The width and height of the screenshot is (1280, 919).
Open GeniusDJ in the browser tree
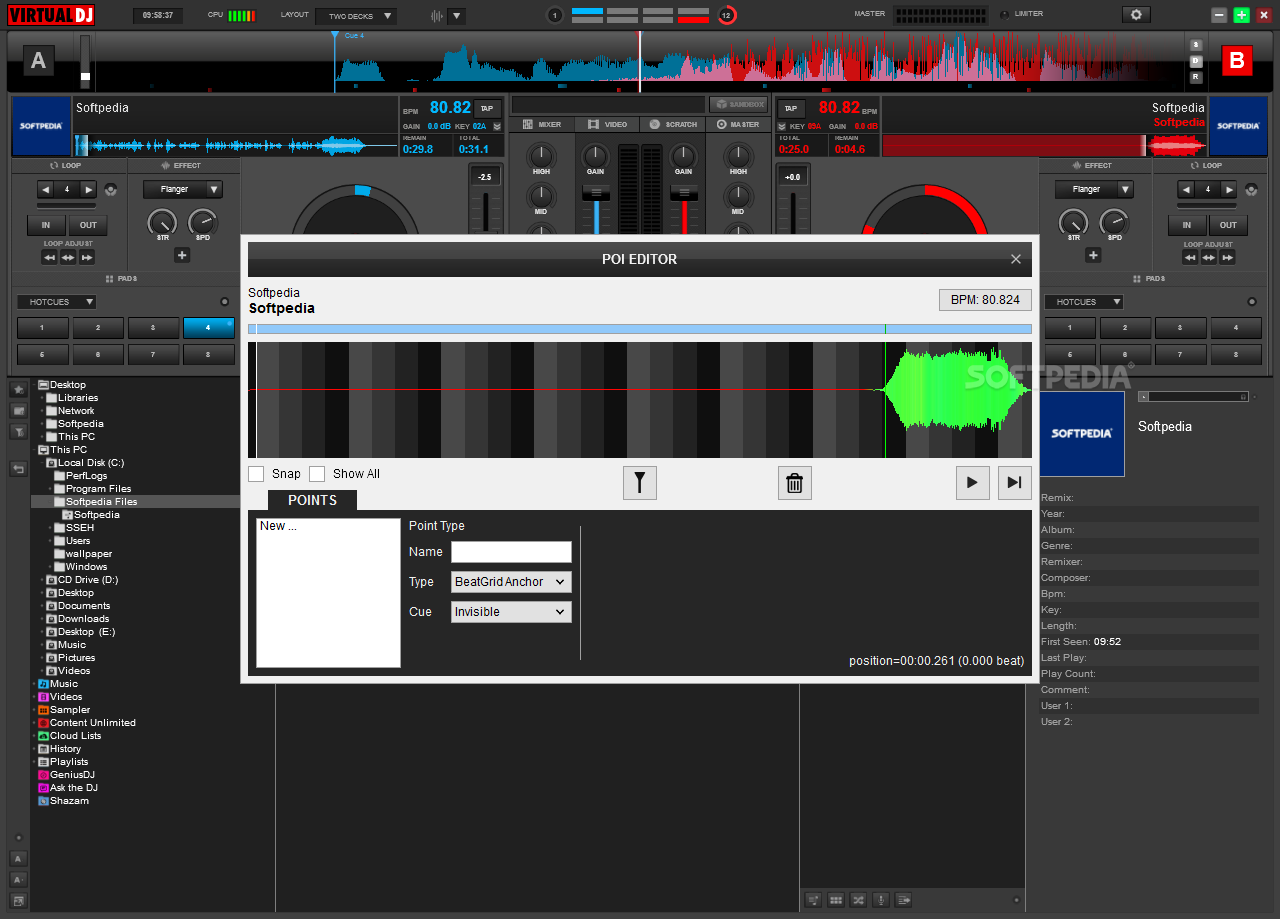72,775
